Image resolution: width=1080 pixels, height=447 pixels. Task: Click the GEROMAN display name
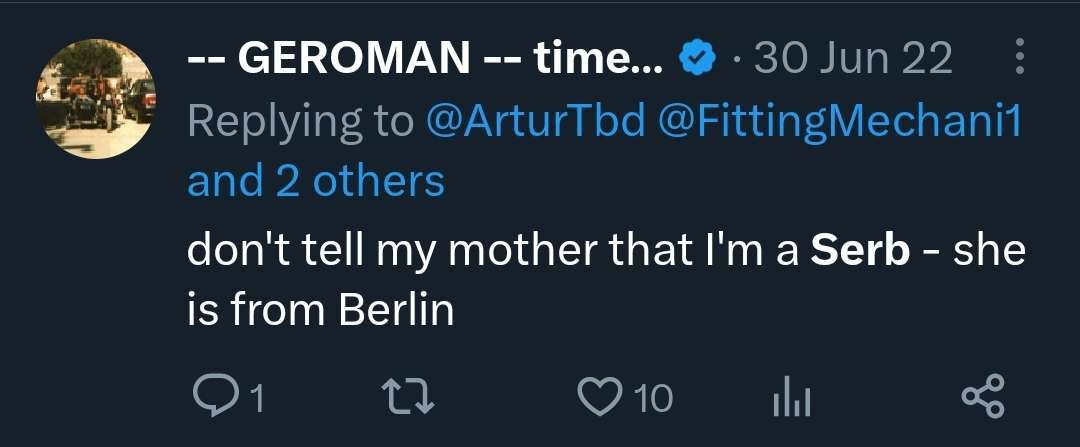(424, 61)
